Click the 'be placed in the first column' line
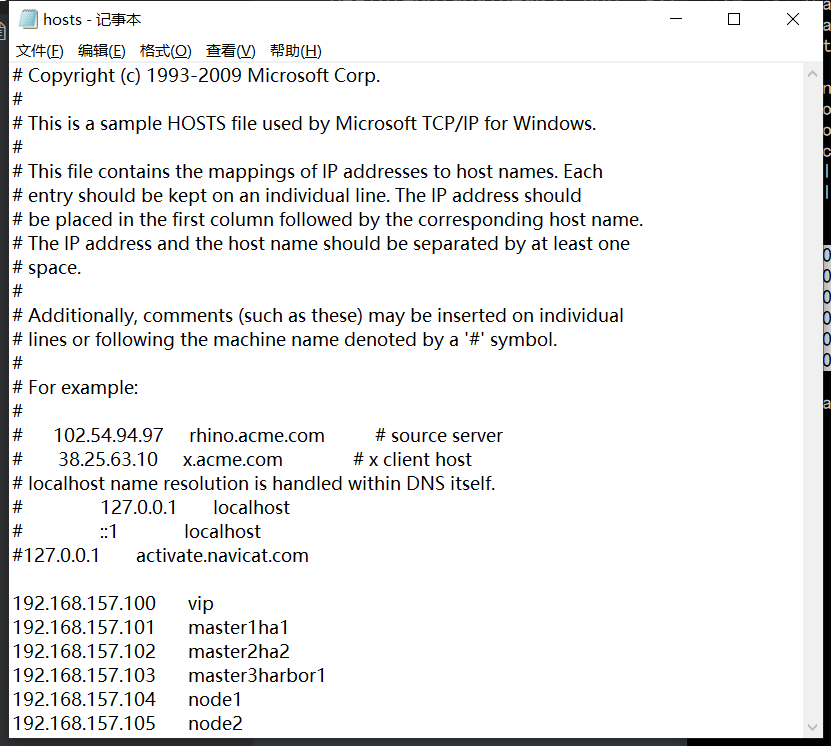Image resolution: width=831 pixels, height=746 pixels. click(x=328, y=219)
